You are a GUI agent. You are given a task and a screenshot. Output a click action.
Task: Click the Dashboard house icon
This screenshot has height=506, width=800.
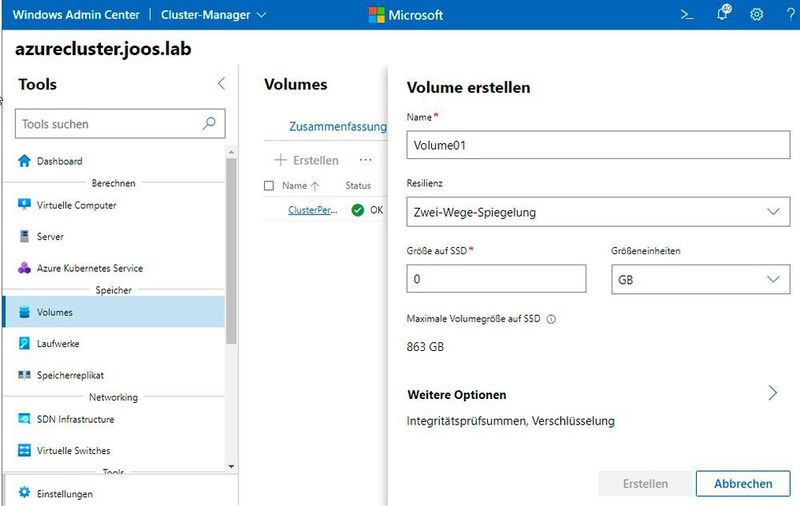tap(24, 161)
